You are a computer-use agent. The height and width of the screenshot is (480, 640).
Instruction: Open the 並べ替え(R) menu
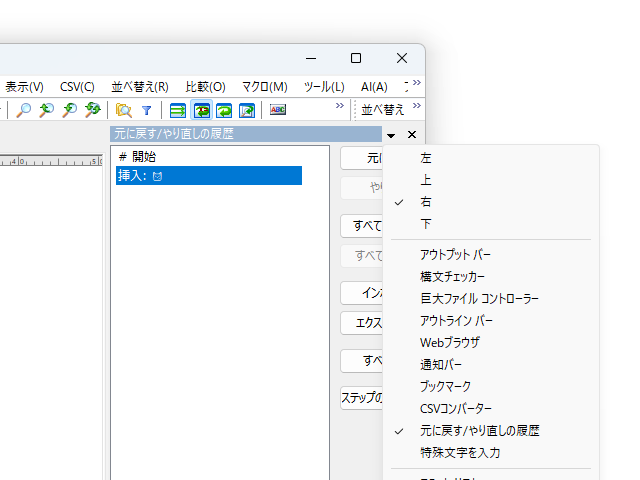click(140, 87)
